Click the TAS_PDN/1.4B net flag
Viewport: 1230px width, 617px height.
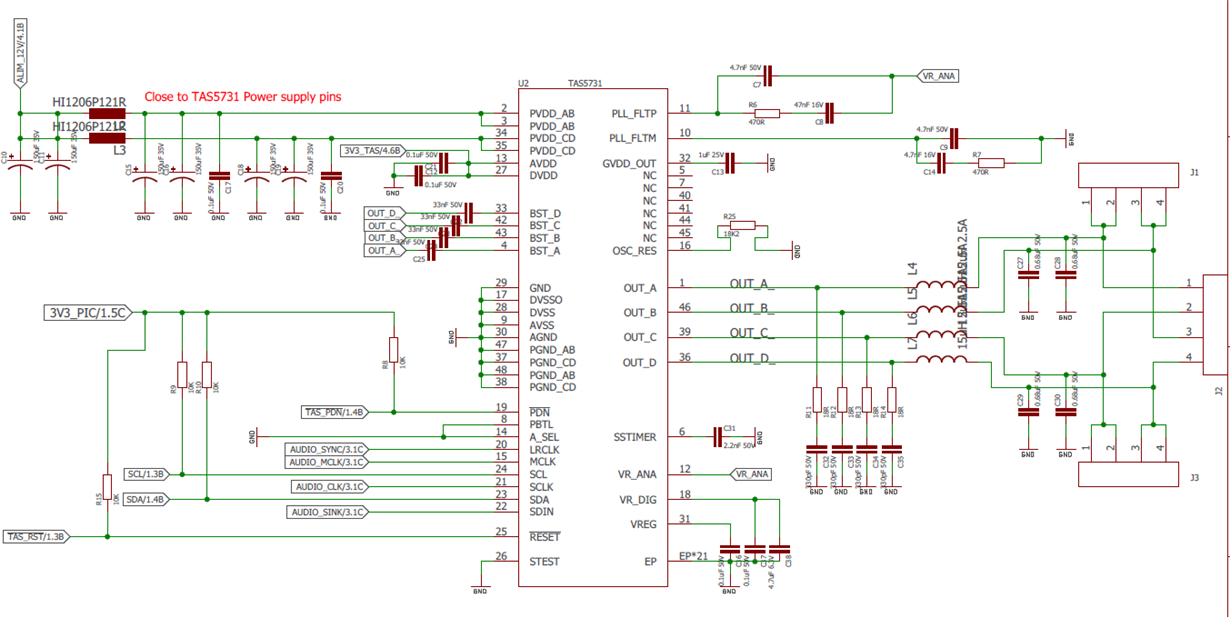[334, 412]
